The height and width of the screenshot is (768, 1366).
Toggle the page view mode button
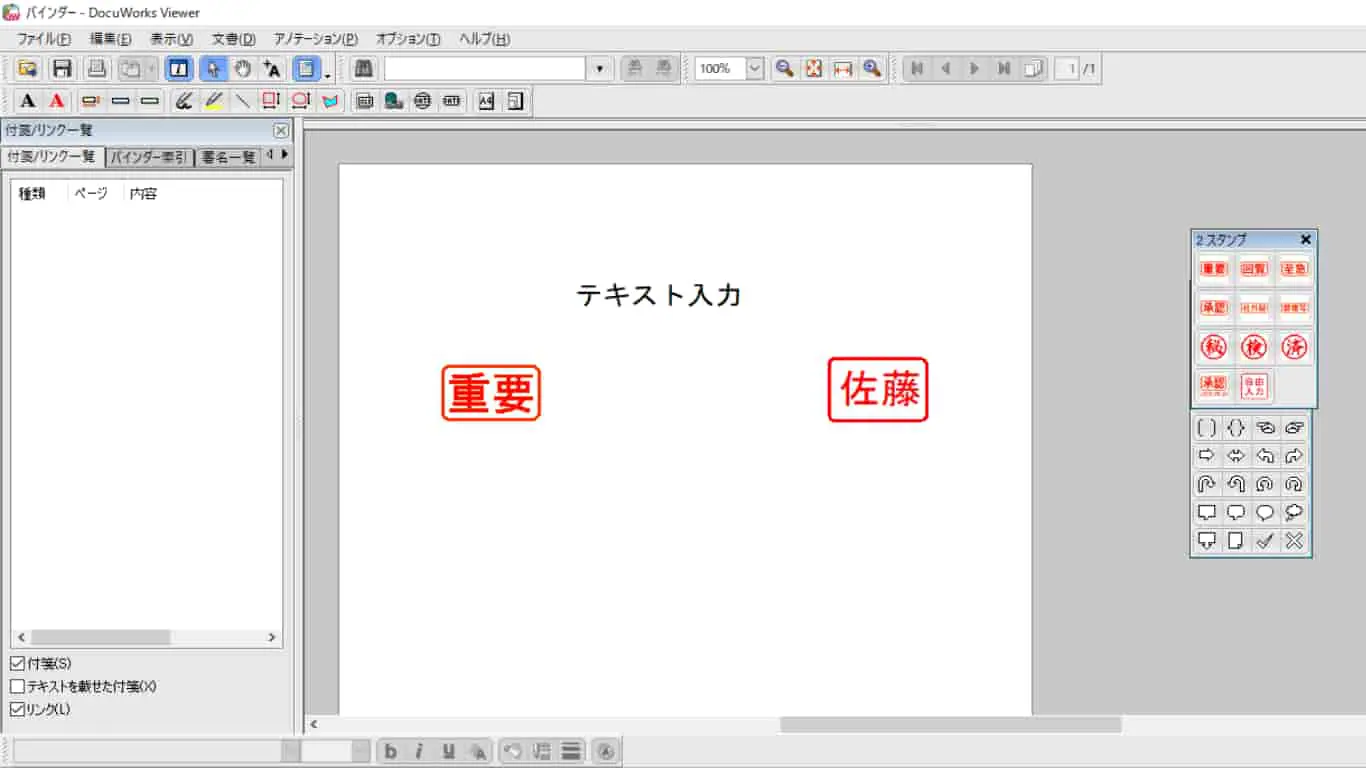(306, 69)
